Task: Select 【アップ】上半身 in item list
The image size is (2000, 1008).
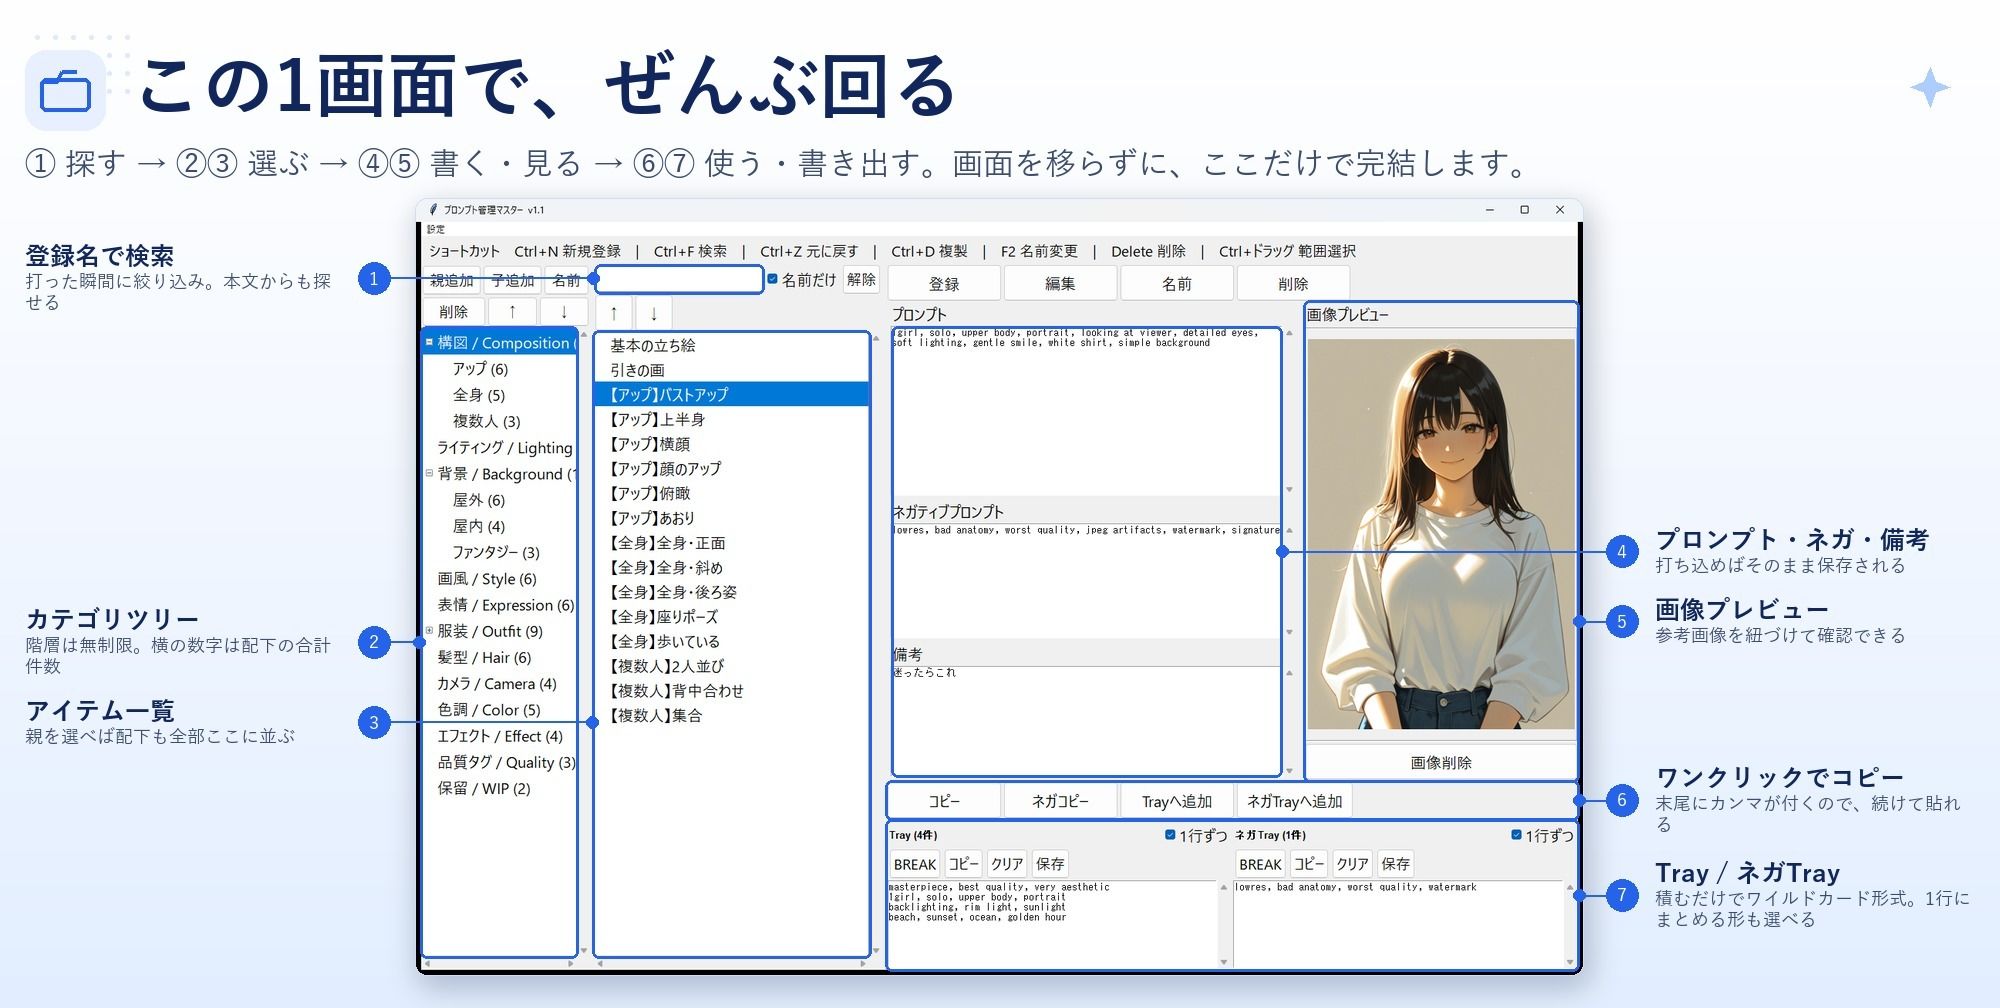Action: tap(732, 419)
